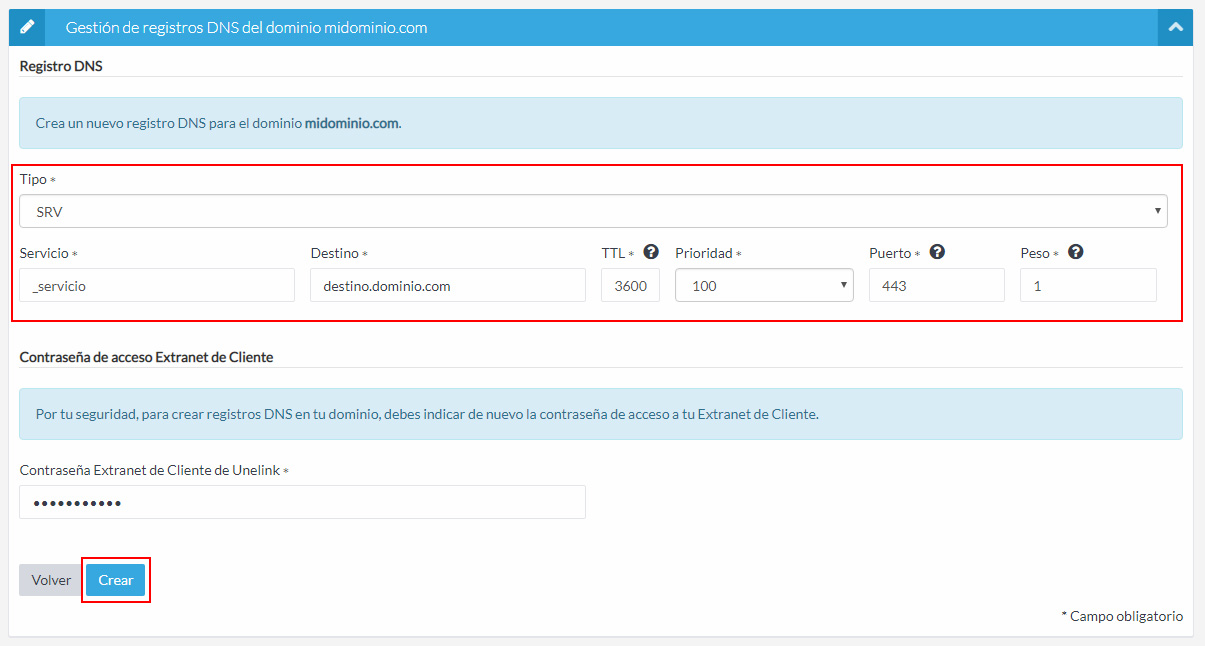Click the pencil edit icon in the header
The width and height of the screenshot is (1205, 646).
pos(27,28)
